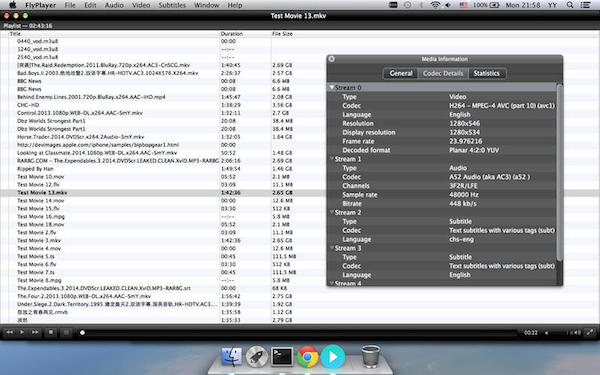Open the Help menu

(x=235, y=5)
